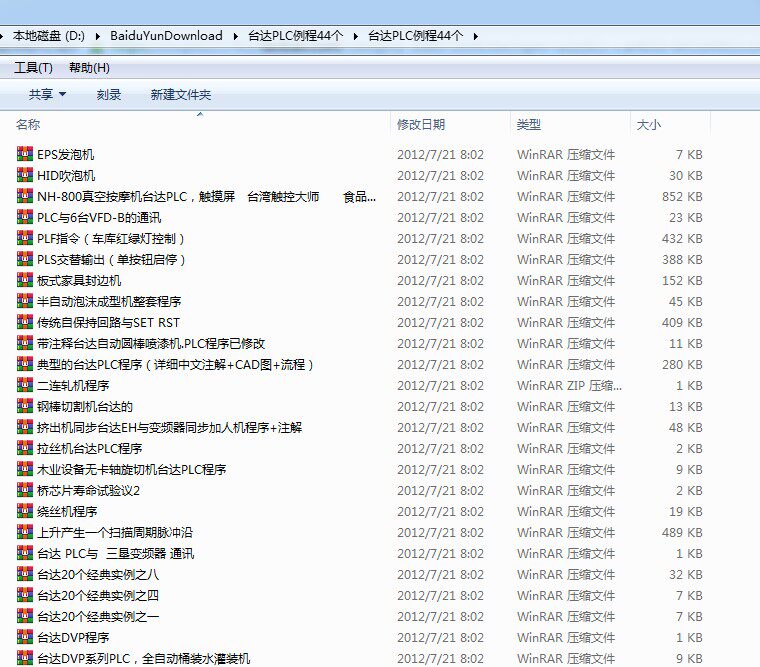
Task: Click the icon beside 台达20个经典实例之四
Action: click(x=25, y=595)
